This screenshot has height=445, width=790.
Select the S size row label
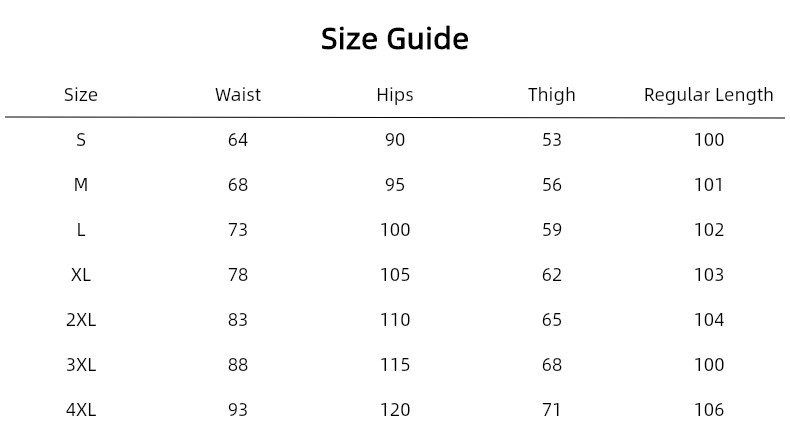(x=81, y=140)
